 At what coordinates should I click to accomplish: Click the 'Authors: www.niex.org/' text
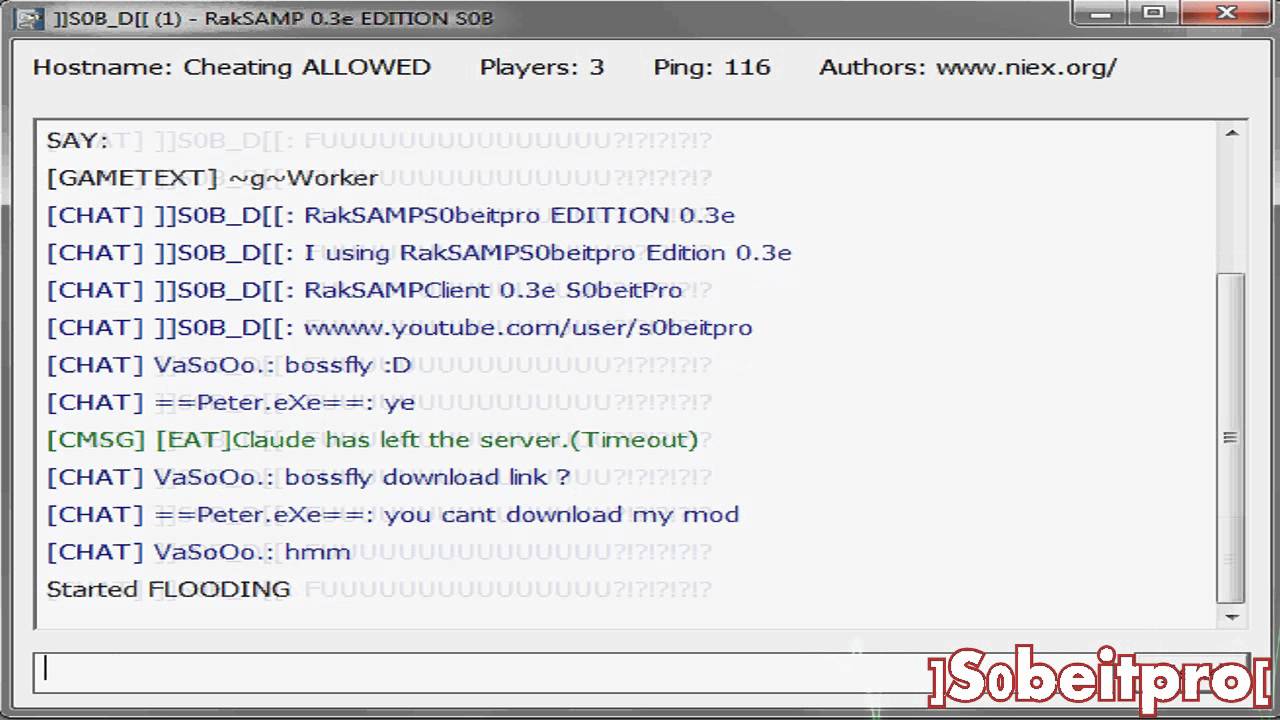[968, 68]
